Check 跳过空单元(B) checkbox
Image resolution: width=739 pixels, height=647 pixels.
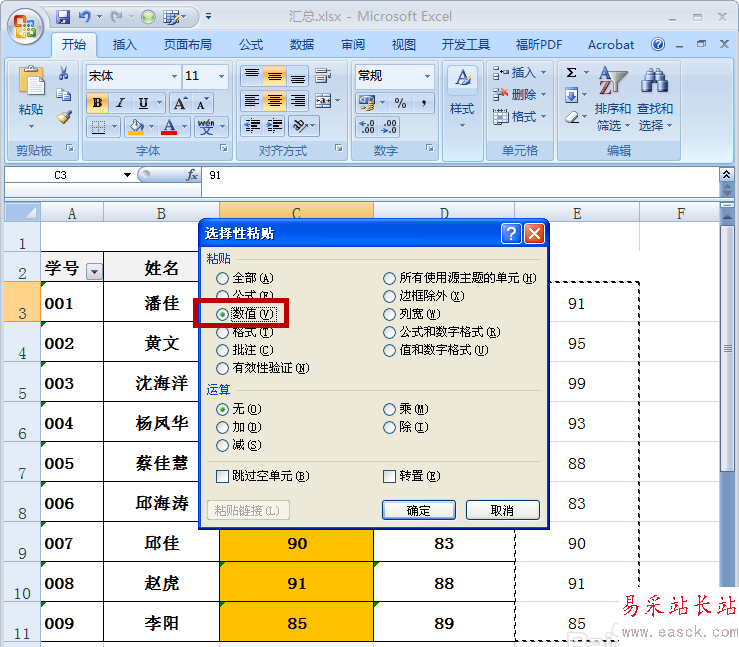(x=222, y=476)
